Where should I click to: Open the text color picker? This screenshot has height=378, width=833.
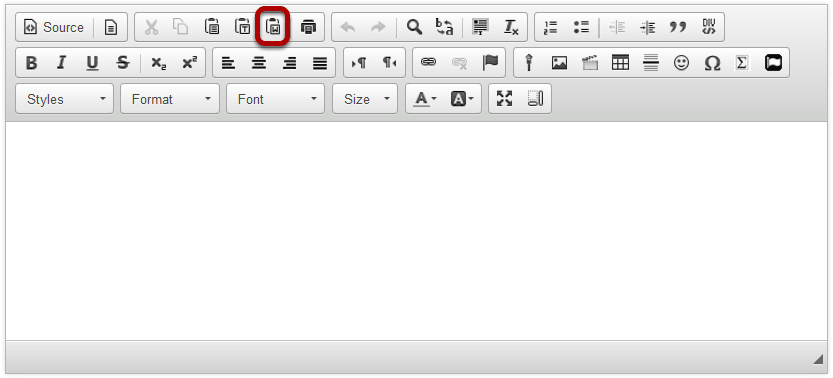(x=425, y=99)
